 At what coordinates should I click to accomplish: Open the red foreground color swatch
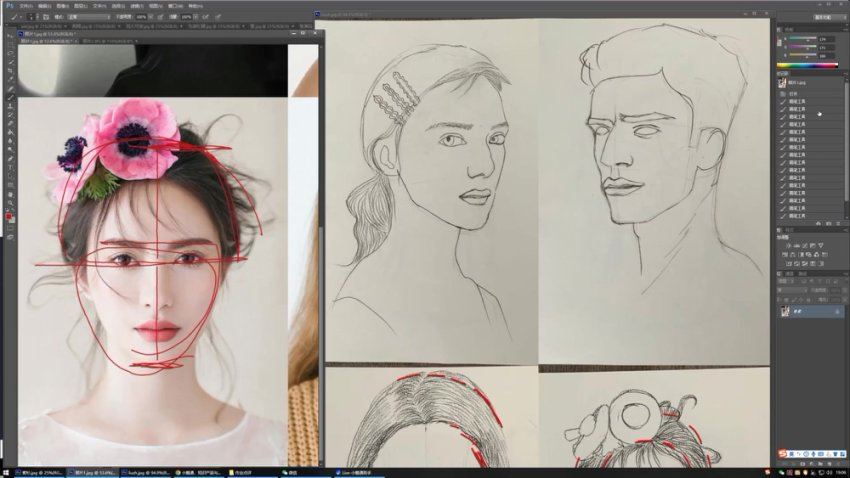pos(8,216)
